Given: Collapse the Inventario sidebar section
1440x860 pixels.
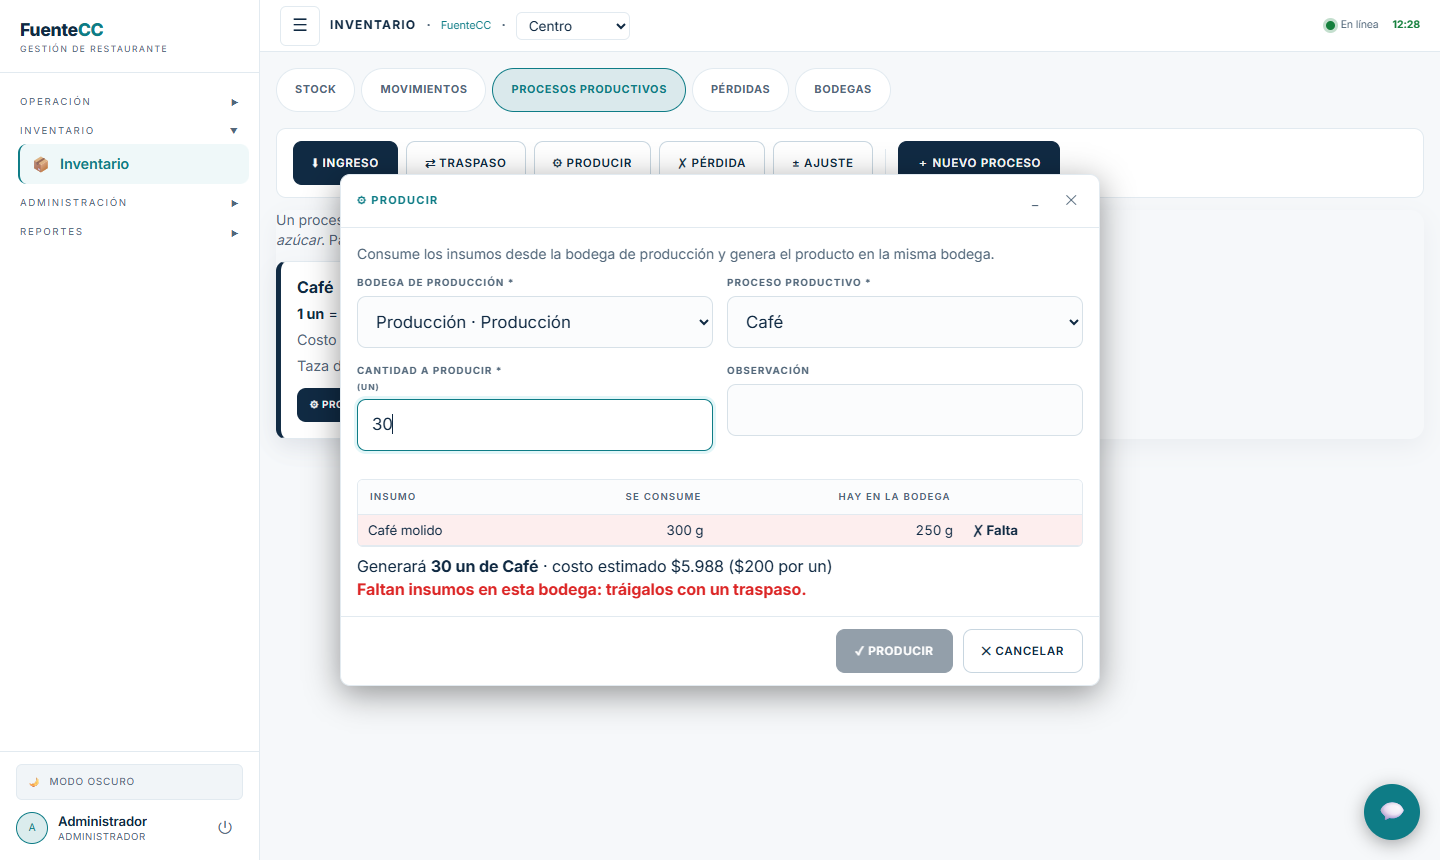Looking at the screenshot, I should tap(129, 131).
